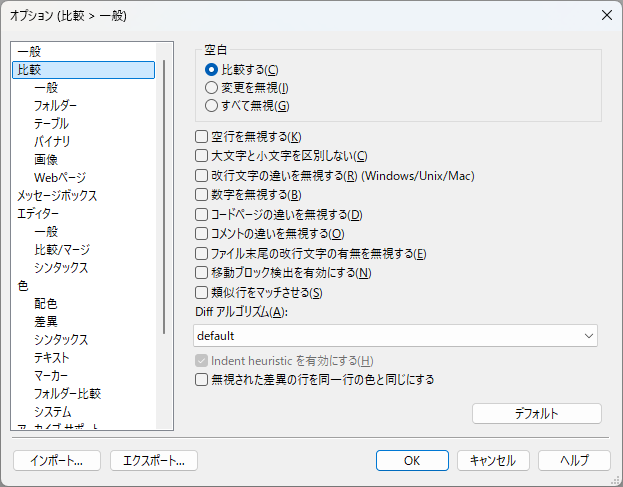Open 配色 color settings page

46,304
